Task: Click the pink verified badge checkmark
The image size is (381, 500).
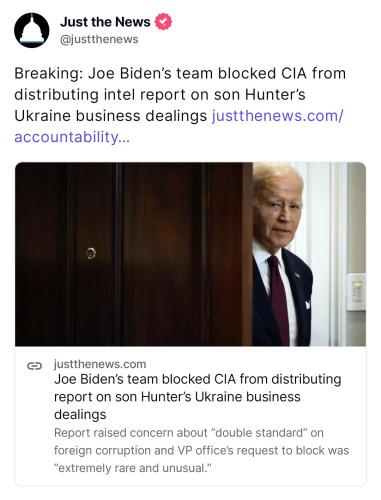Action: 163,22
